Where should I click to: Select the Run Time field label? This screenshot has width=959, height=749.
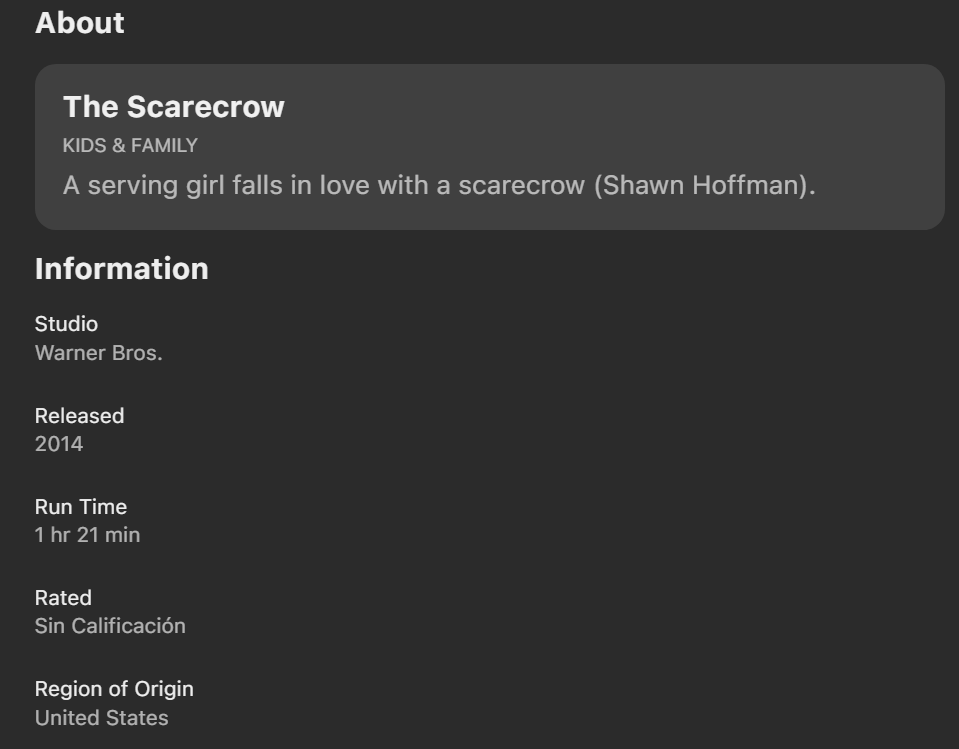click(x=81, y=507)
